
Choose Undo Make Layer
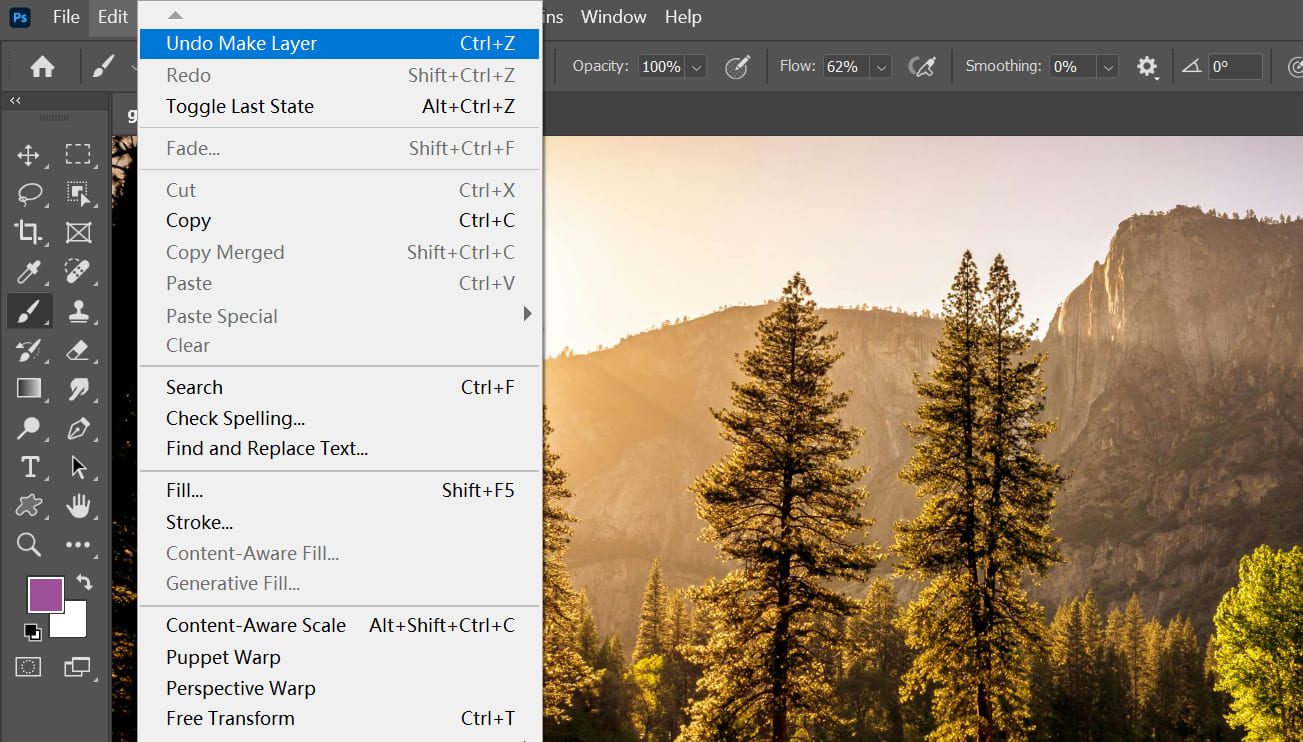click(x=241, y=43)
